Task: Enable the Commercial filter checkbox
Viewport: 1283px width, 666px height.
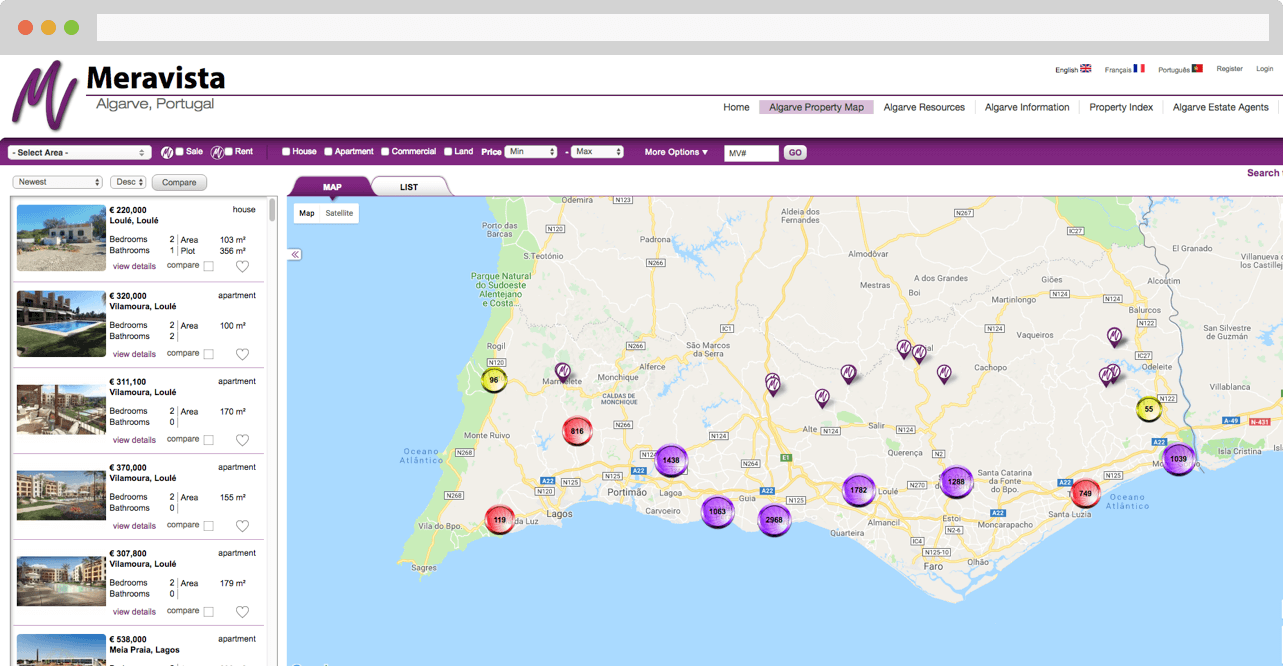Action: (385, 152)
